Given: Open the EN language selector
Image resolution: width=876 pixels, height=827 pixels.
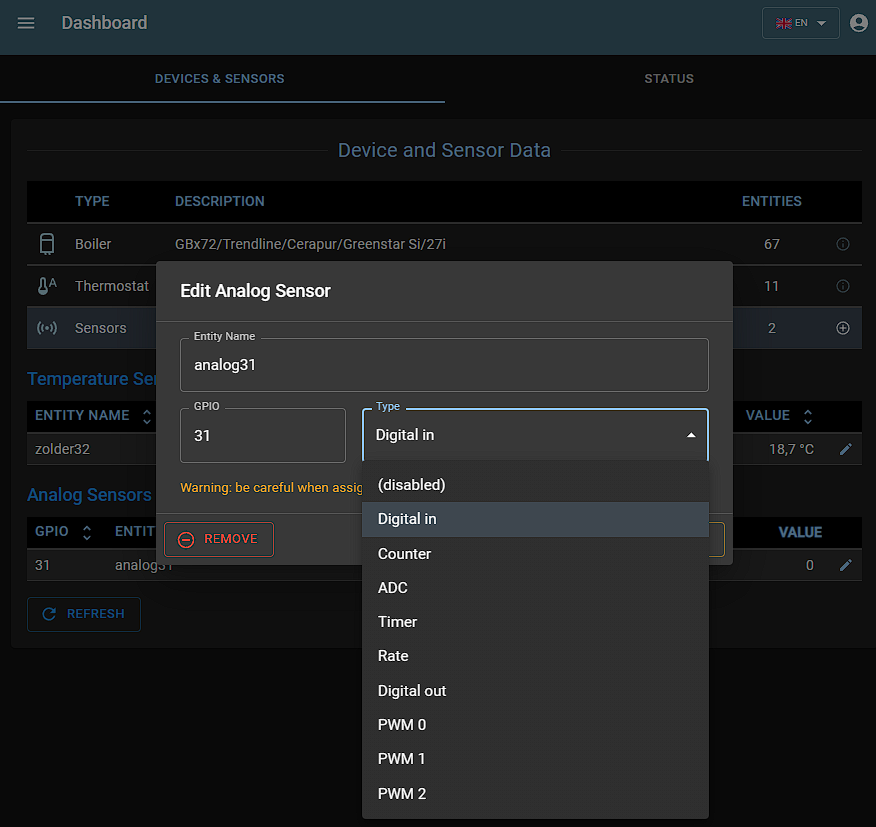Looking at the screenshot, I should pyautogui.click(x=800, y=23).
